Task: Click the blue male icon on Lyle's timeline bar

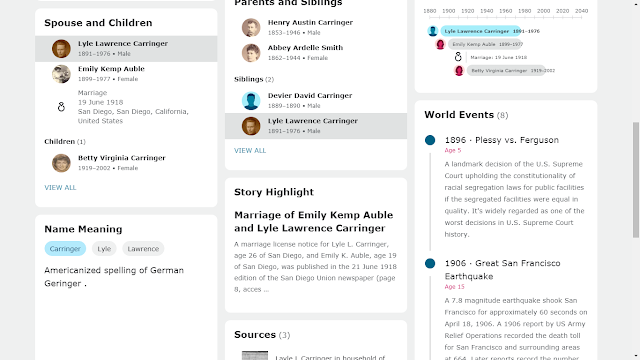Action: pos(433,31)
